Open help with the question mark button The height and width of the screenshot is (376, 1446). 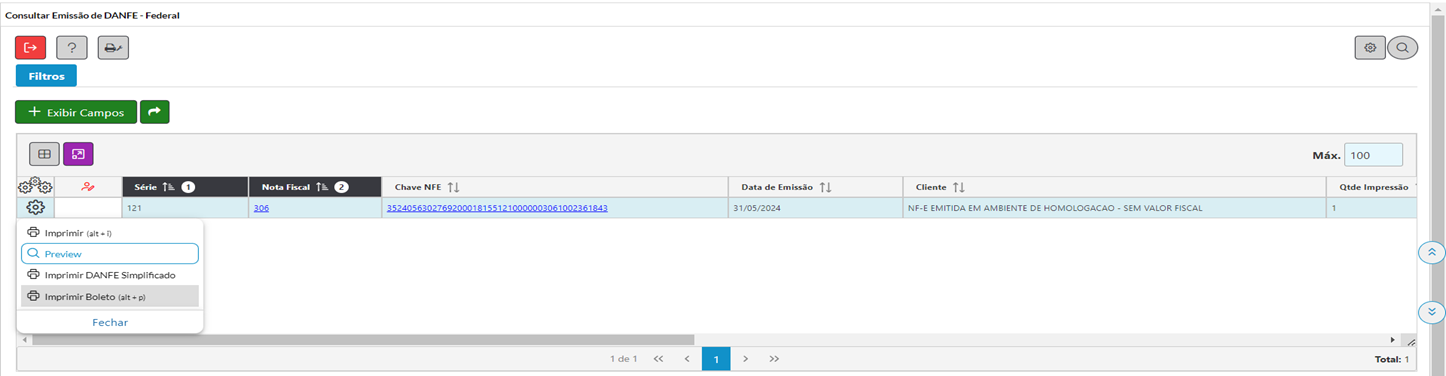pyautogui.click(x=72, y=47)
